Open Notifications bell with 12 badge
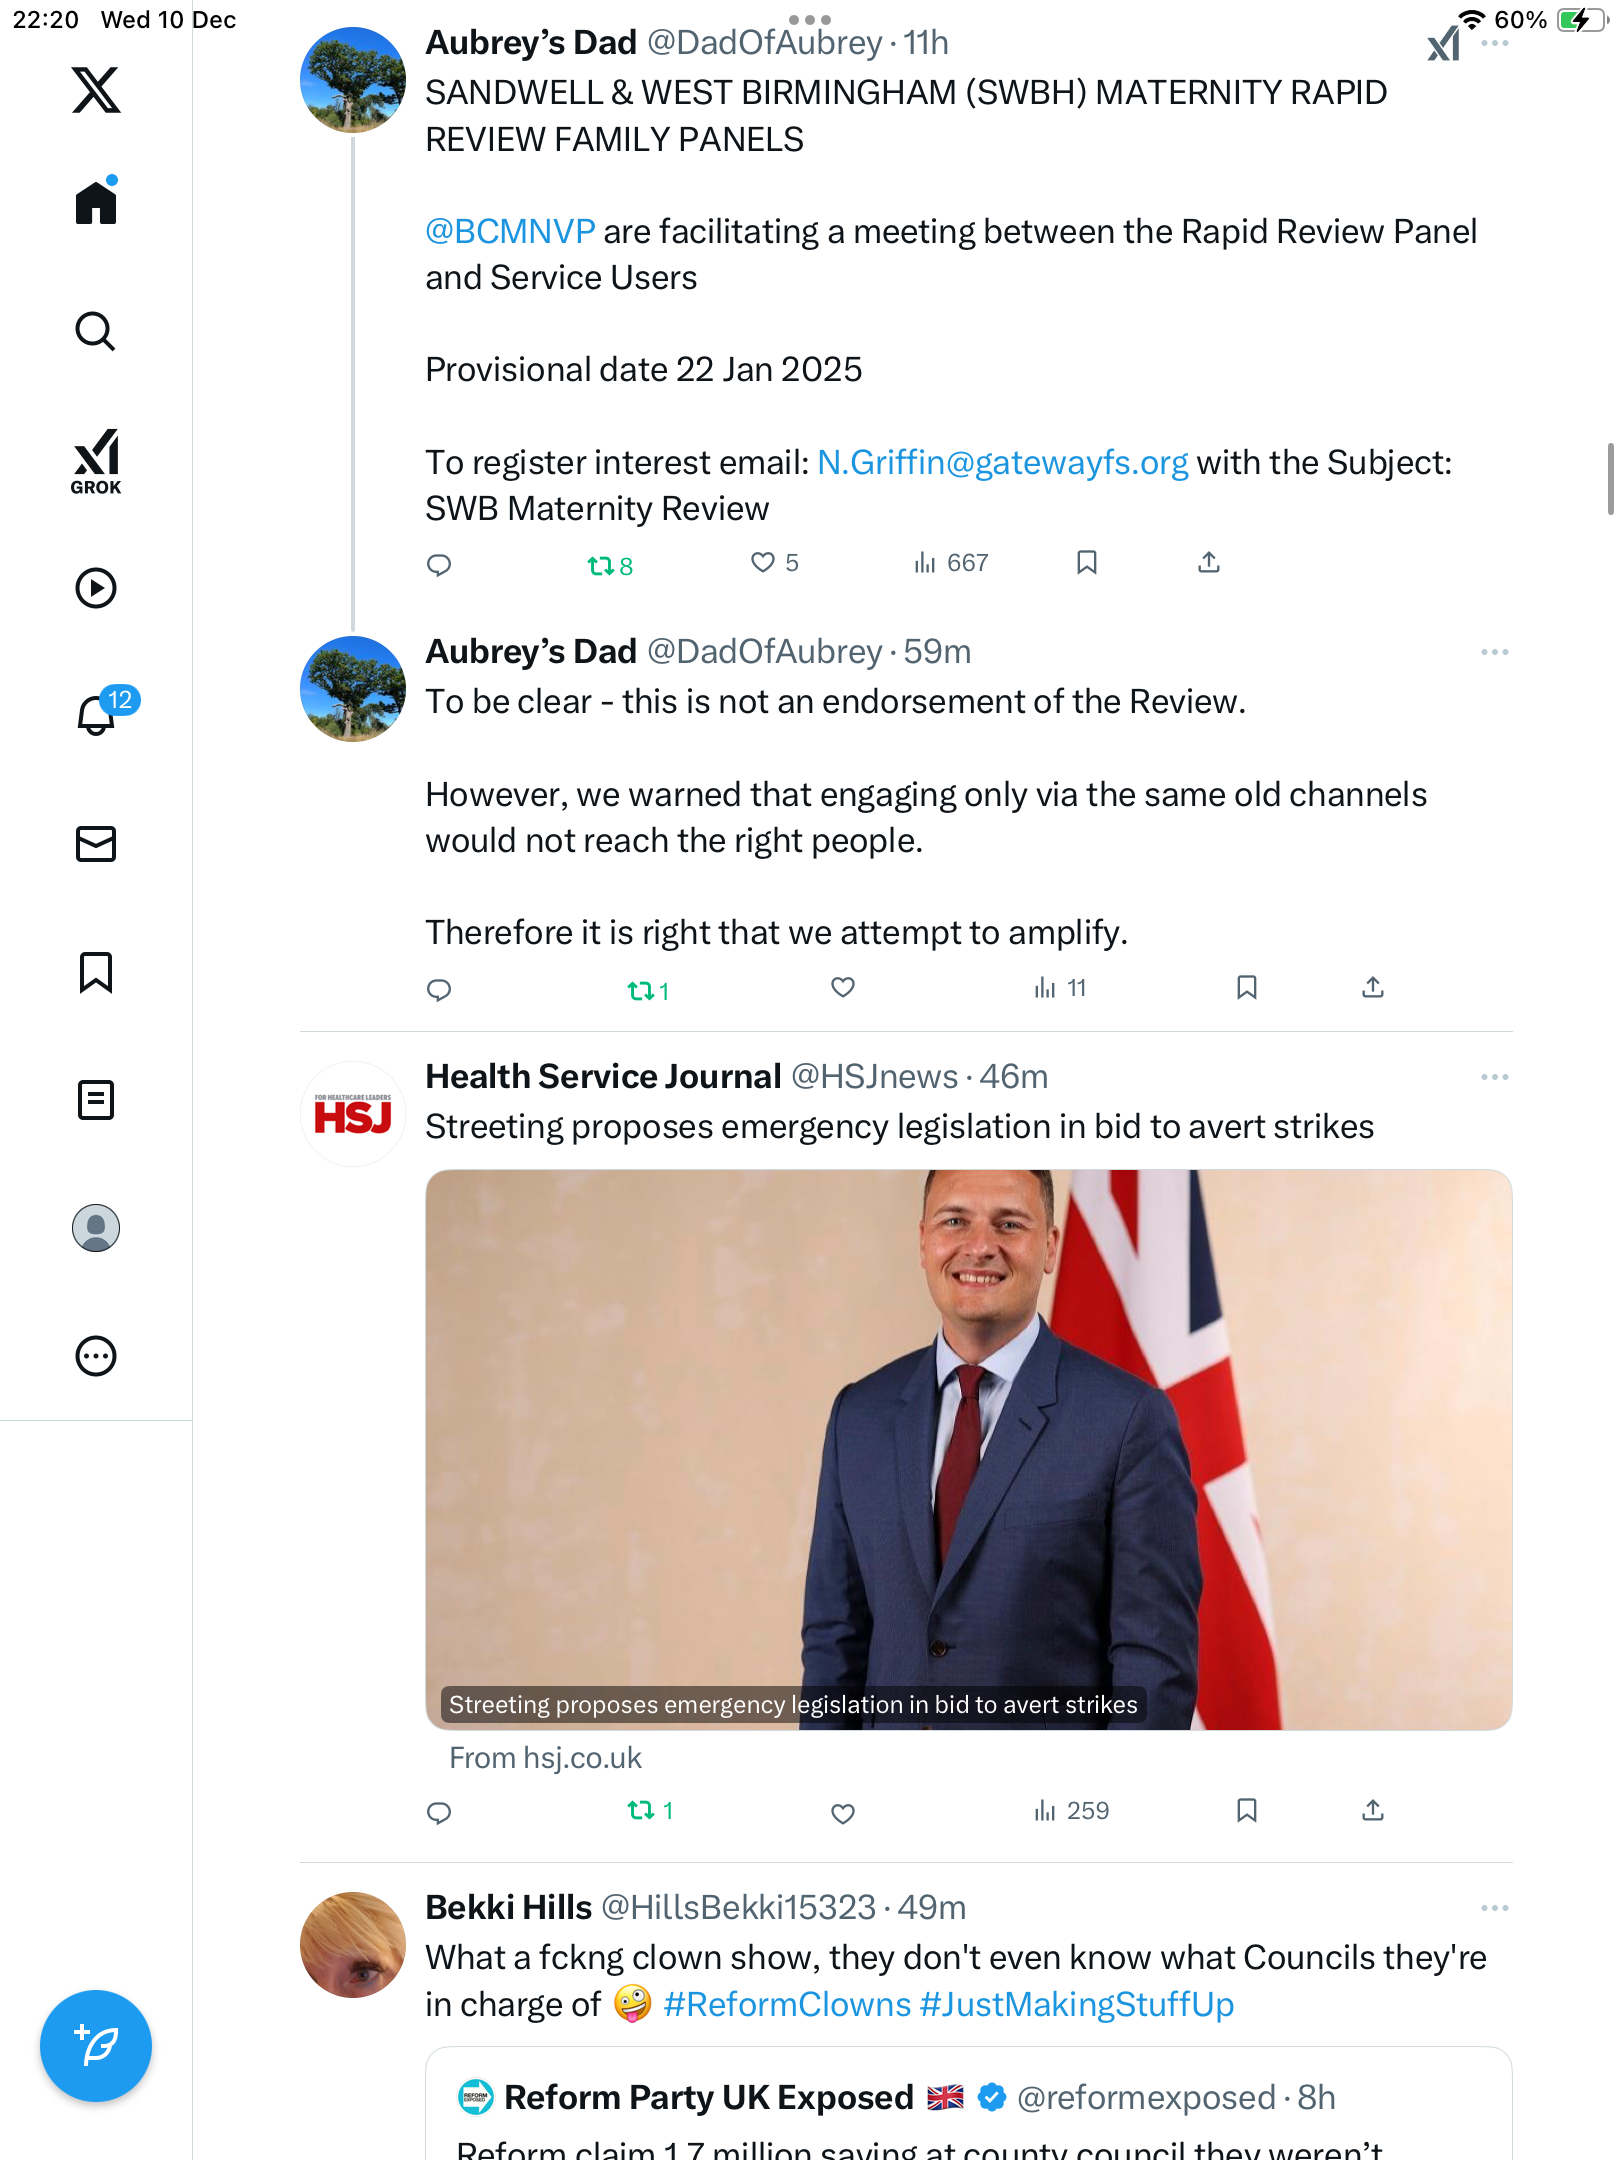This screenshot has height=2160, width=1620. 98,714
